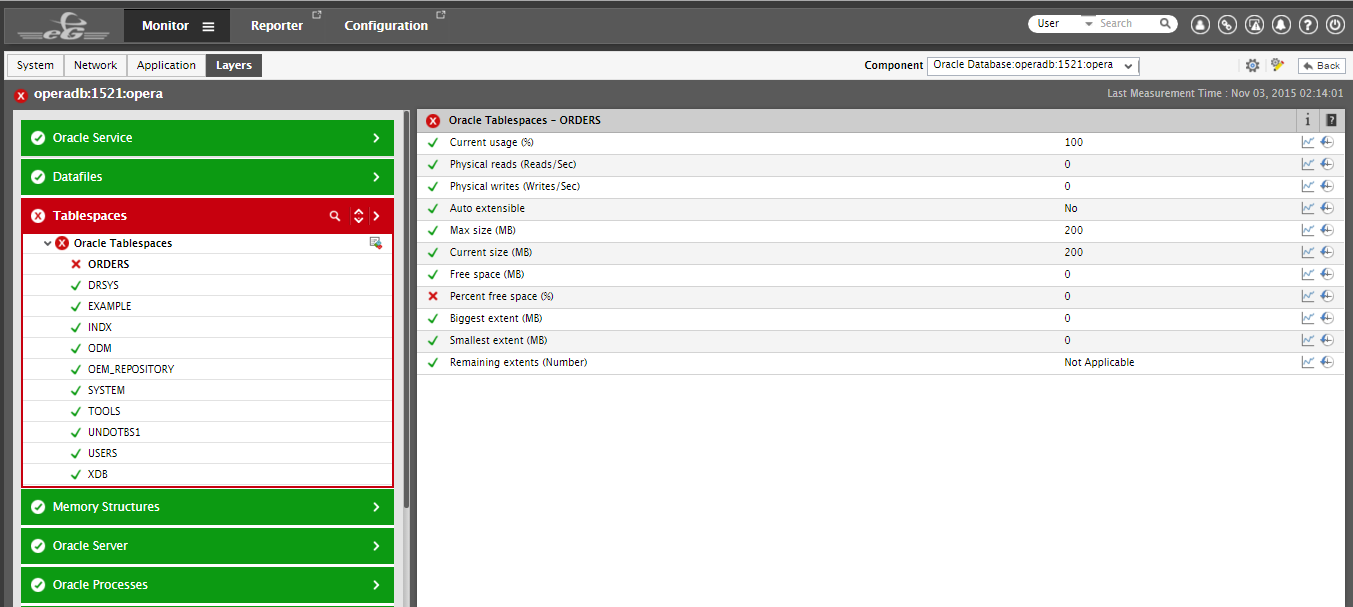
Task: View graph for Auto extensible
Action: click(1308, 208)
